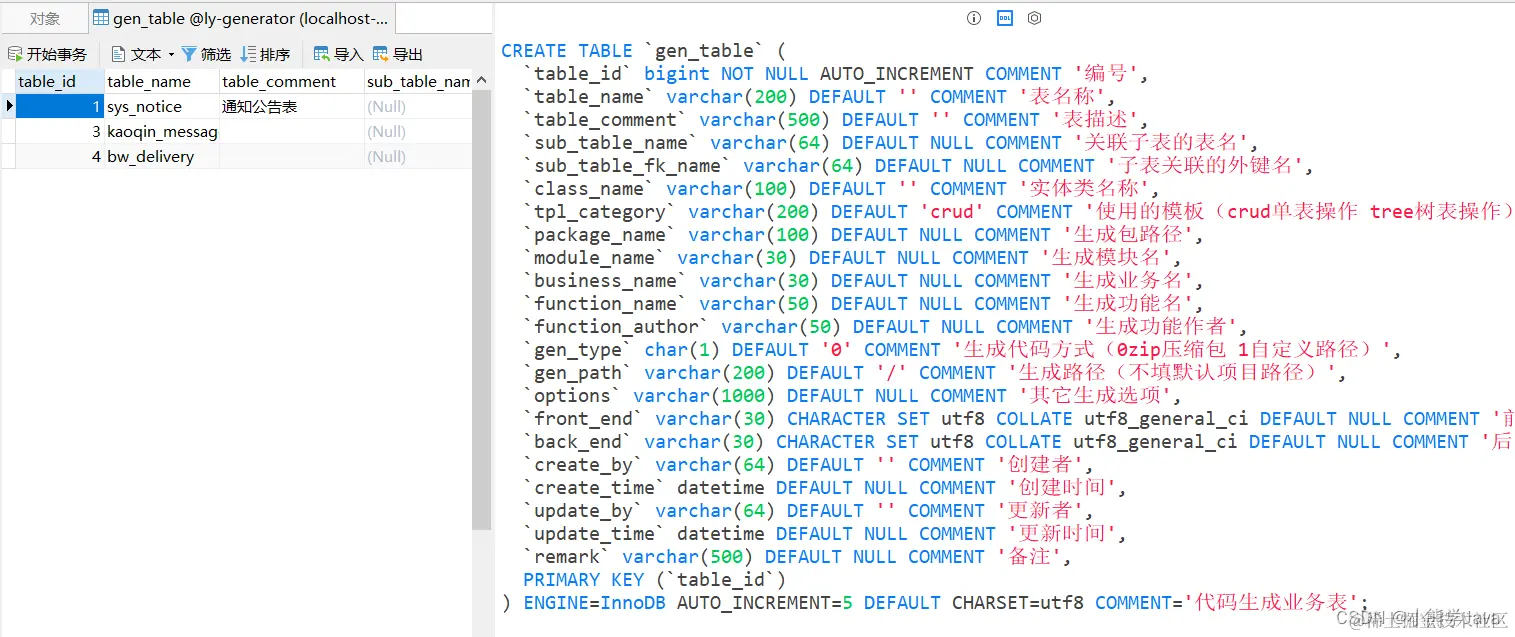Click the ENGINE=InnoDB text in DDL
Viewport: 1515px width, 637px height.
(x=595, y=602)
